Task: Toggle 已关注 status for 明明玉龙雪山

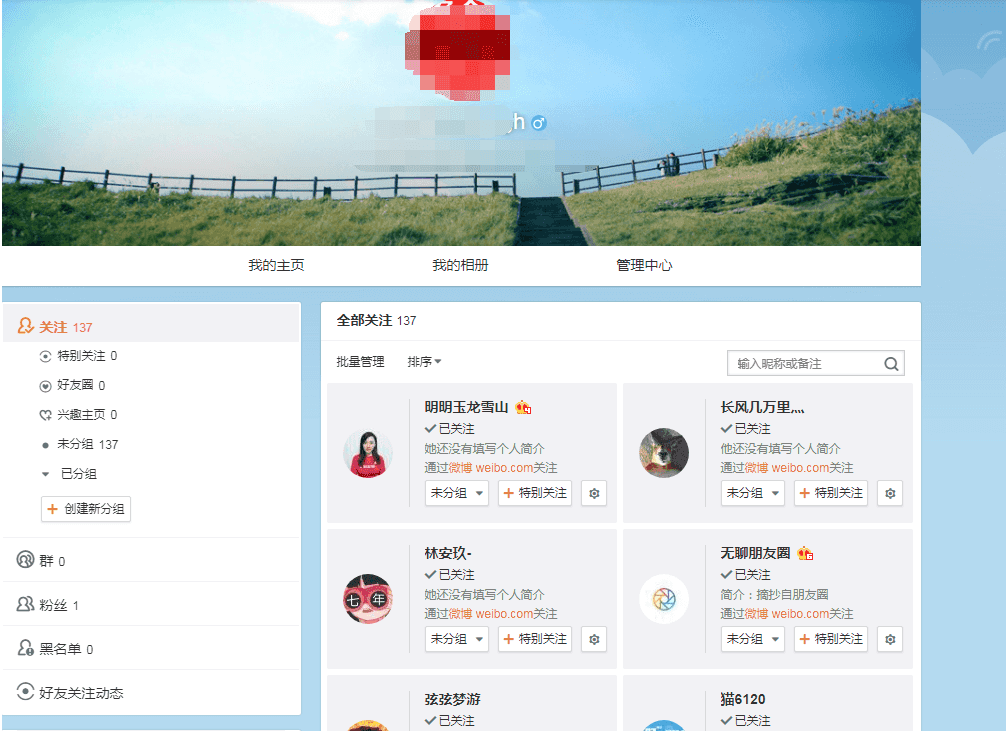Action: pyautogui.click(x=450, y=429)
